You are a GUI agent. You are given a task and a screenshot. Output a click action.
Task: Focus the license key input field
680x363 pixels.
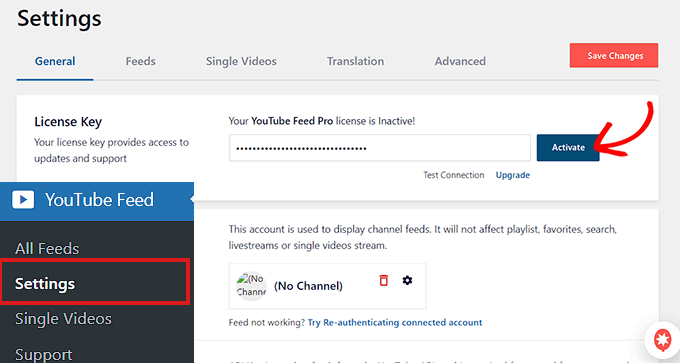coord(379,148)
